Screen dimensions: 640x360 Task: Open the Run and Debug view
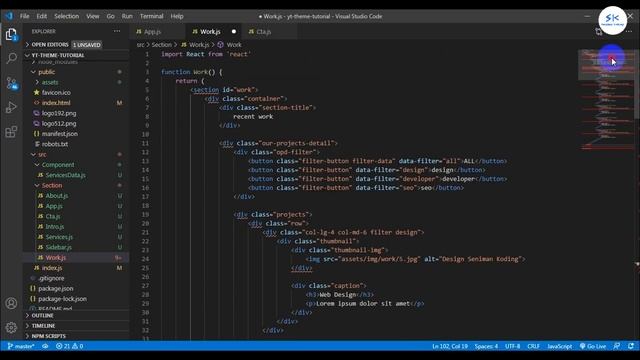pos(11,107)
